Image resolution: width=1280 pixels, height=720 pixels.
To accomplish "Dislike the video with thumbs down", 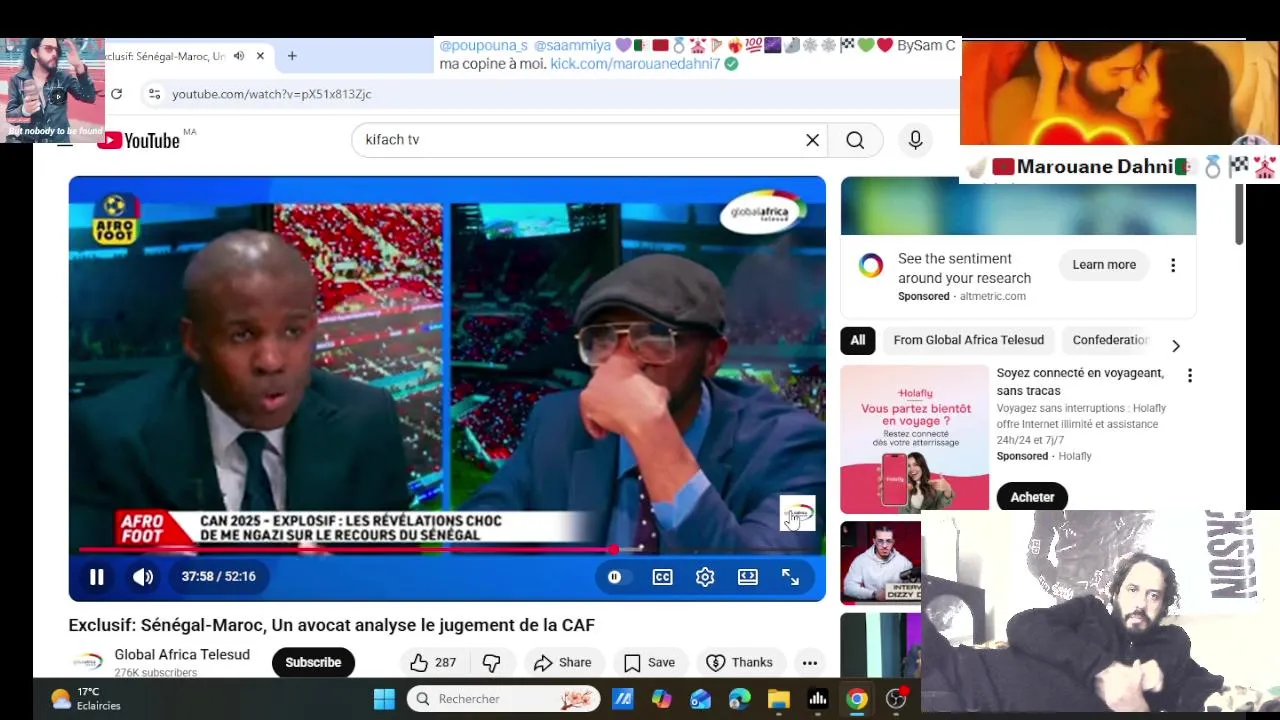I will [x=491, y=662].
